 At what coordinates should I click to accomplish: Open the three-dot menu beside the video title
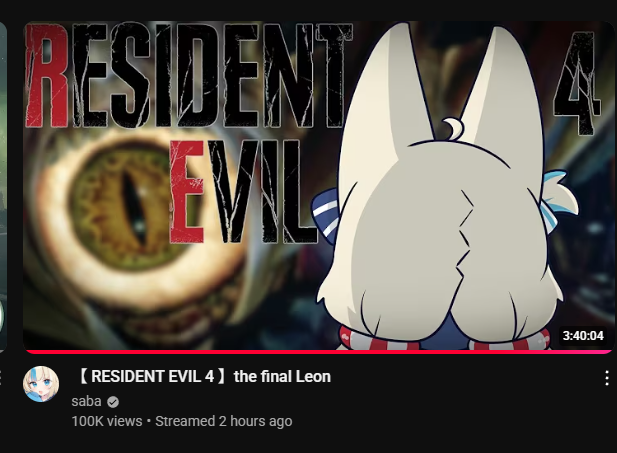click(607, 377)
